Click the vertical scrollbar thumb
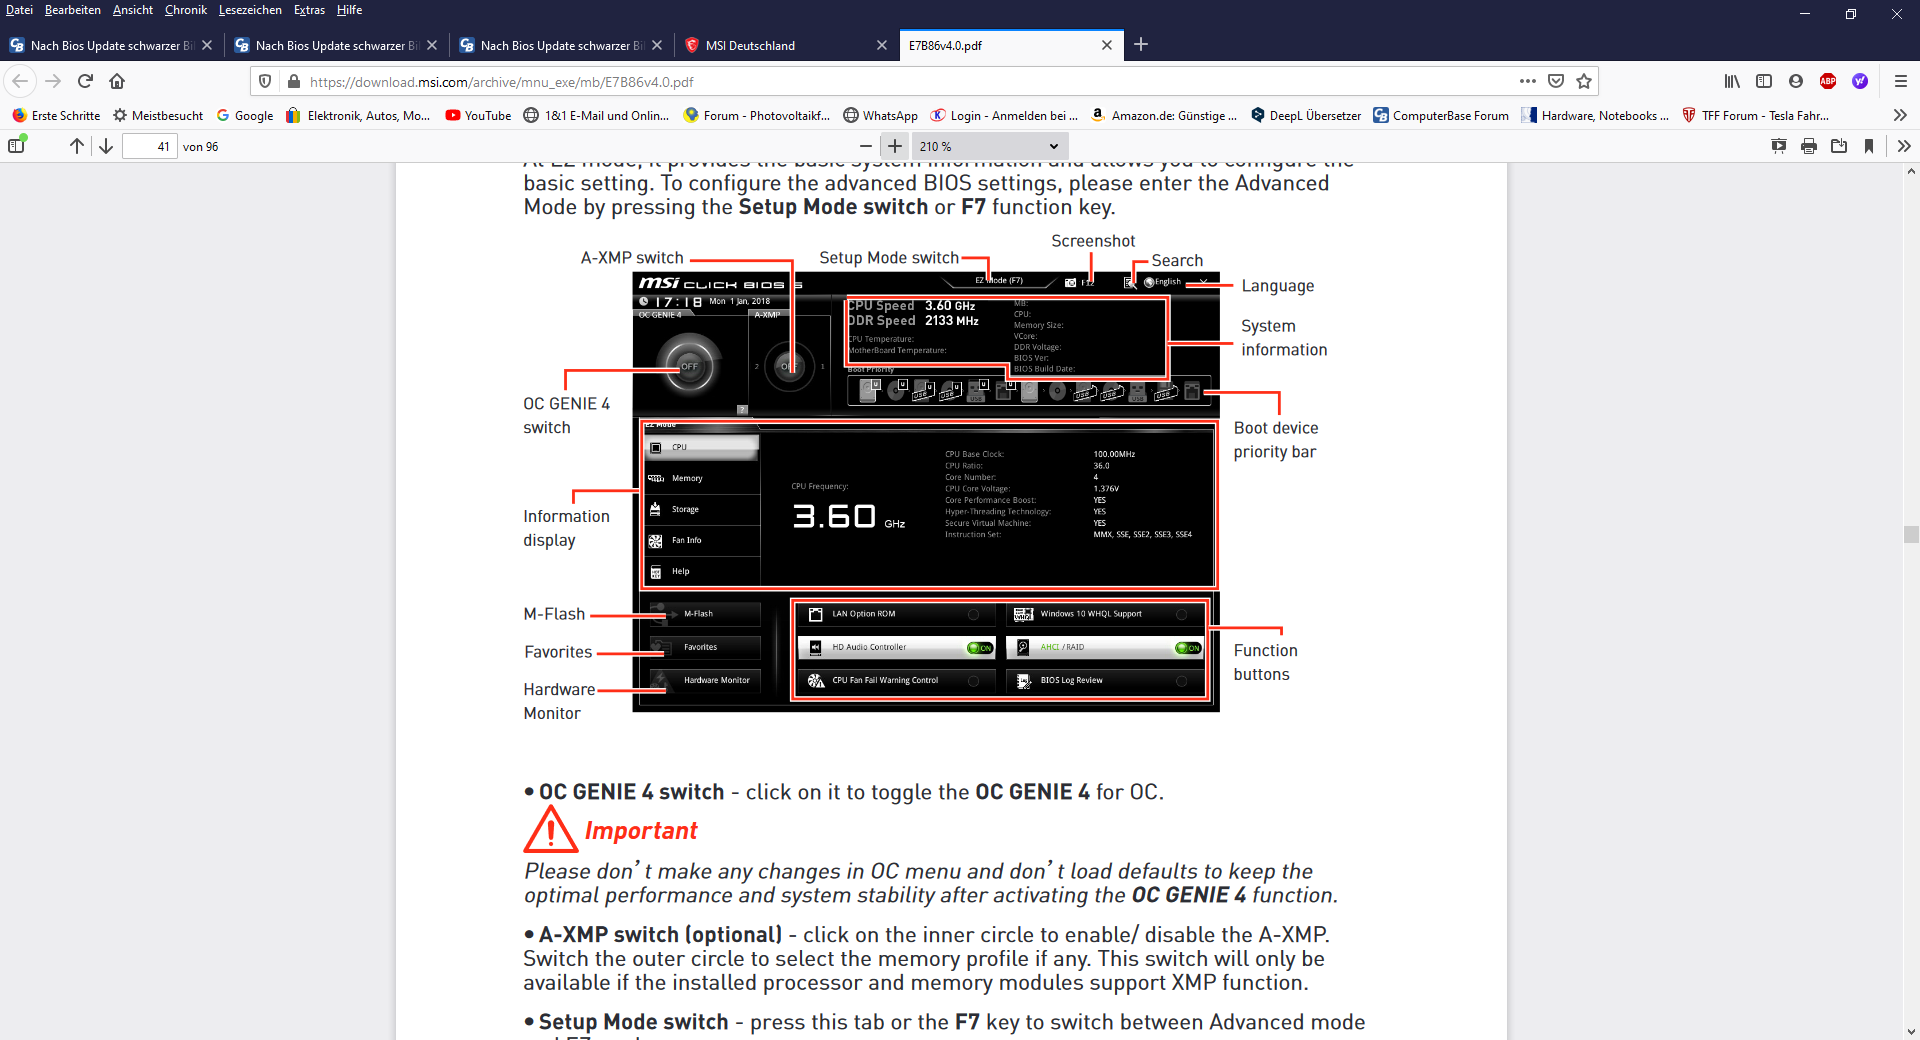The image size is (1920, 1040). tap(1911, 534)
